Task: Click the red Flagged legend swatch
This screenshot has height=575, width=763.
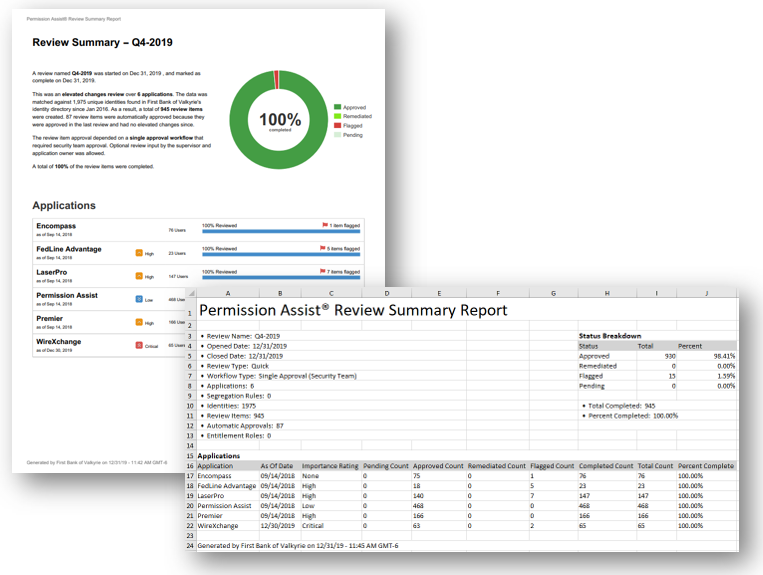Action: point(338,125)
